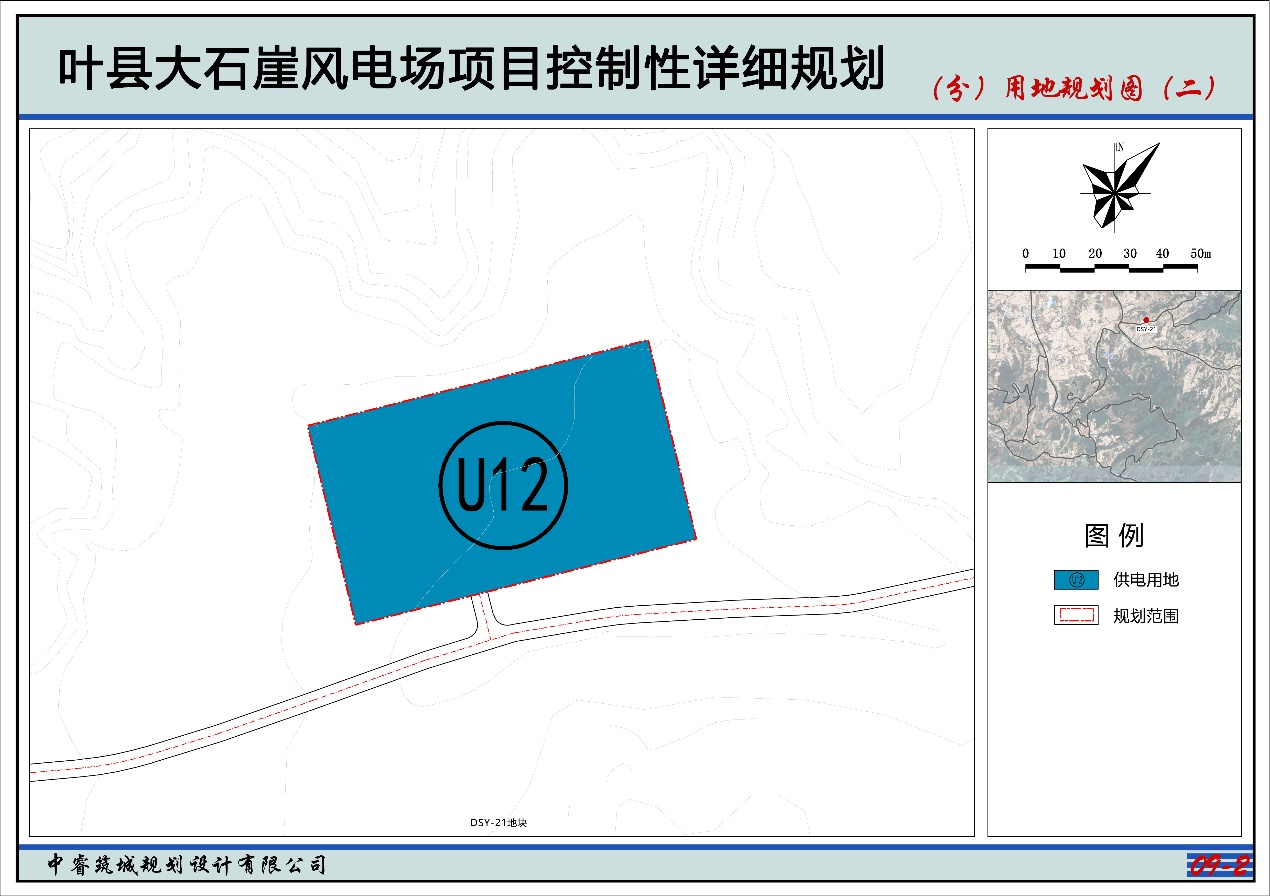
Task: Select the red dashed 规划范围 legend symbol
Action: [x=1076, y=616]
